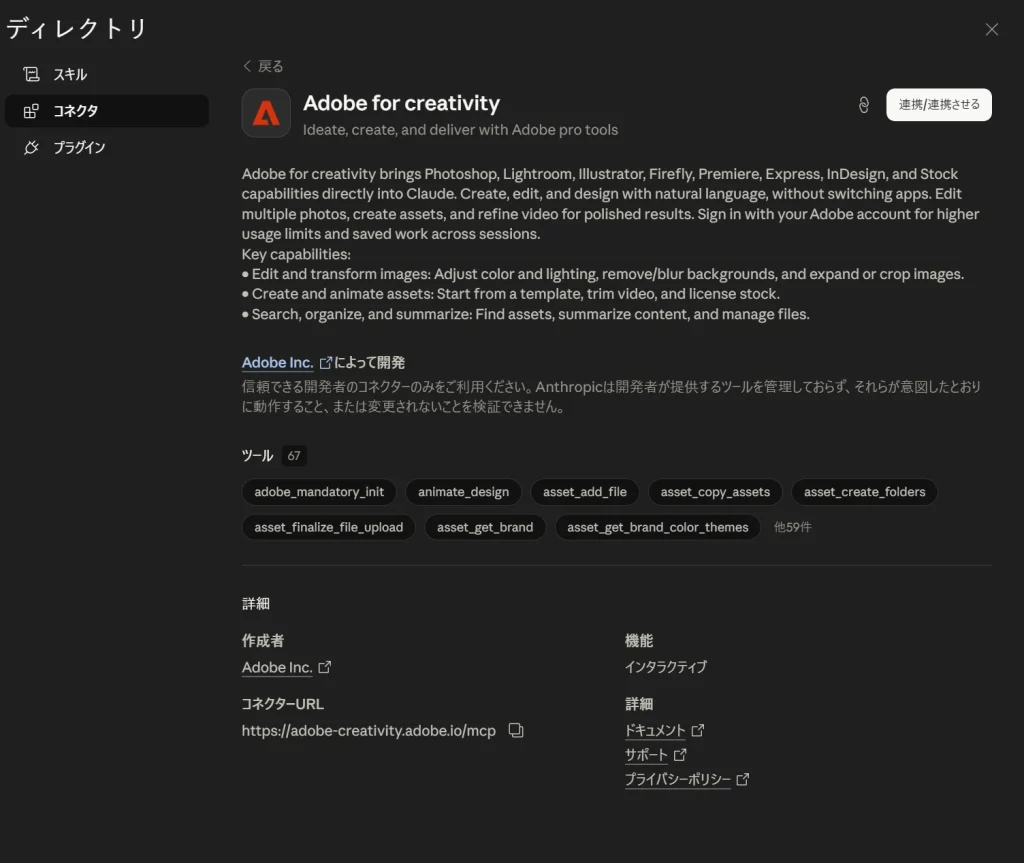Switch to the プラグイン section
The width and height of the screenshot is (1024, 863).
(x=79, y=148)
